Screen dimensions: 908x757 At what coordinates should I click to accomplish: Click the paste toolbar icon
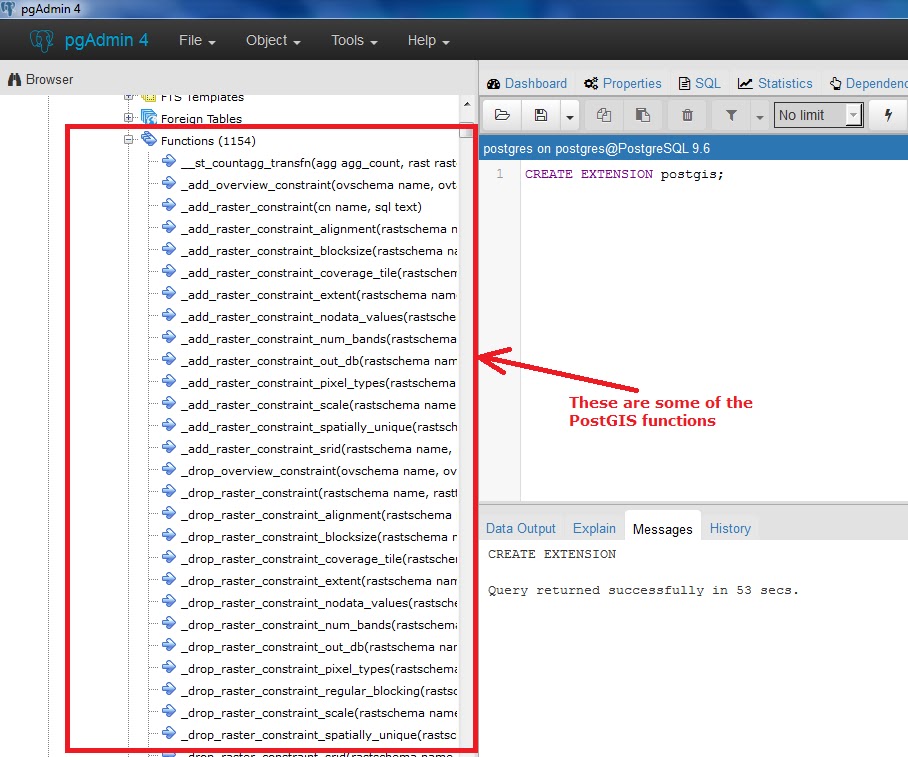[x=643, y=115]
